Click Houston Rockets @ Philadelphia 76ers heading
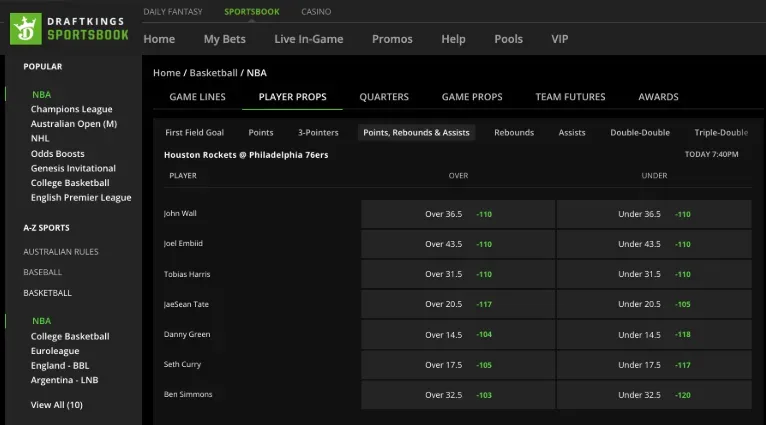Image resolution: width=766 pixels, height=425 pixels. (246, 155)
